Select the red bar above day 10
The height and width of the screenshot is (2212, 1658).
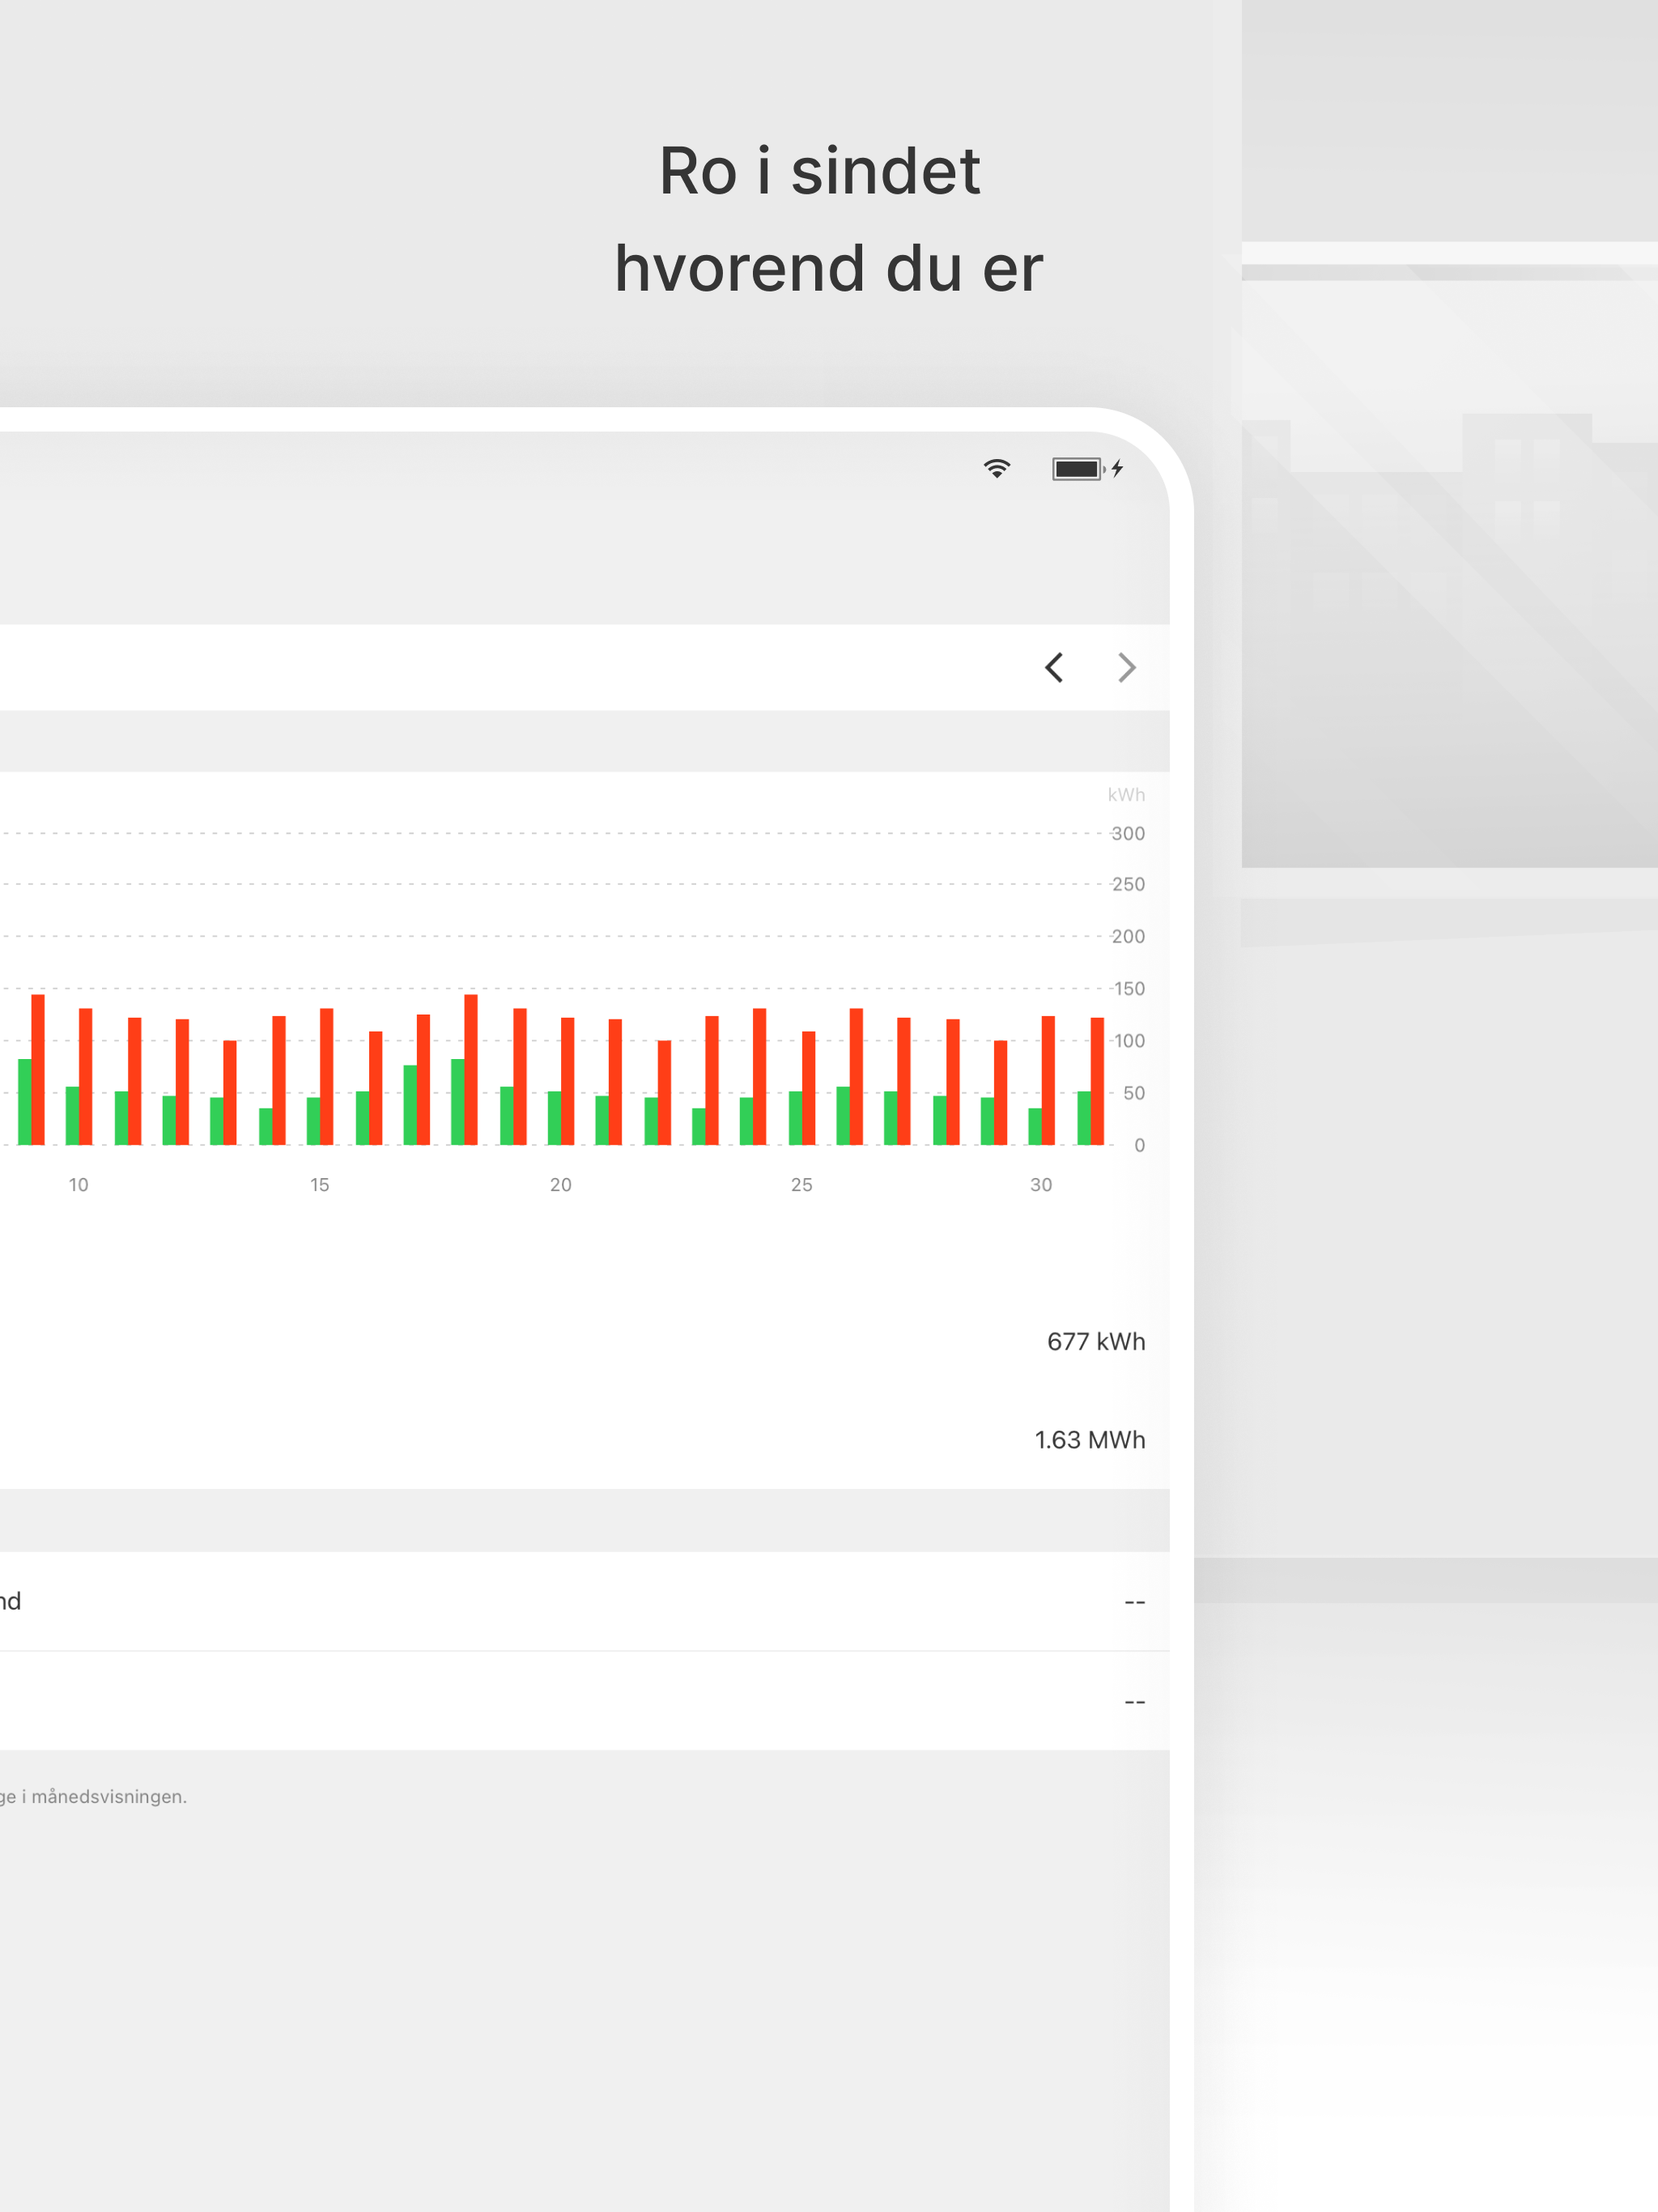86,1076
